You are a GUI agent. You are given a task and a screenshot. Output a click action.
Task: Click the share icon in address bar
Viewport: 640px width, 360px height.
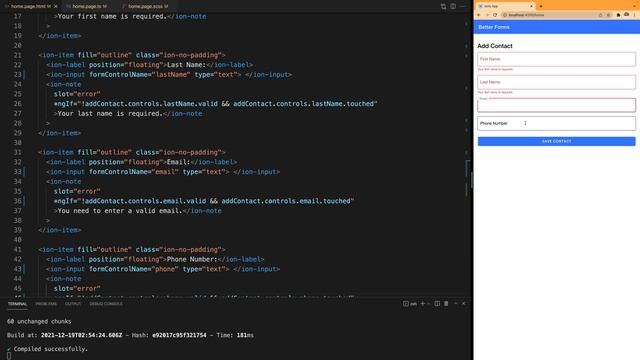(600, 15)
